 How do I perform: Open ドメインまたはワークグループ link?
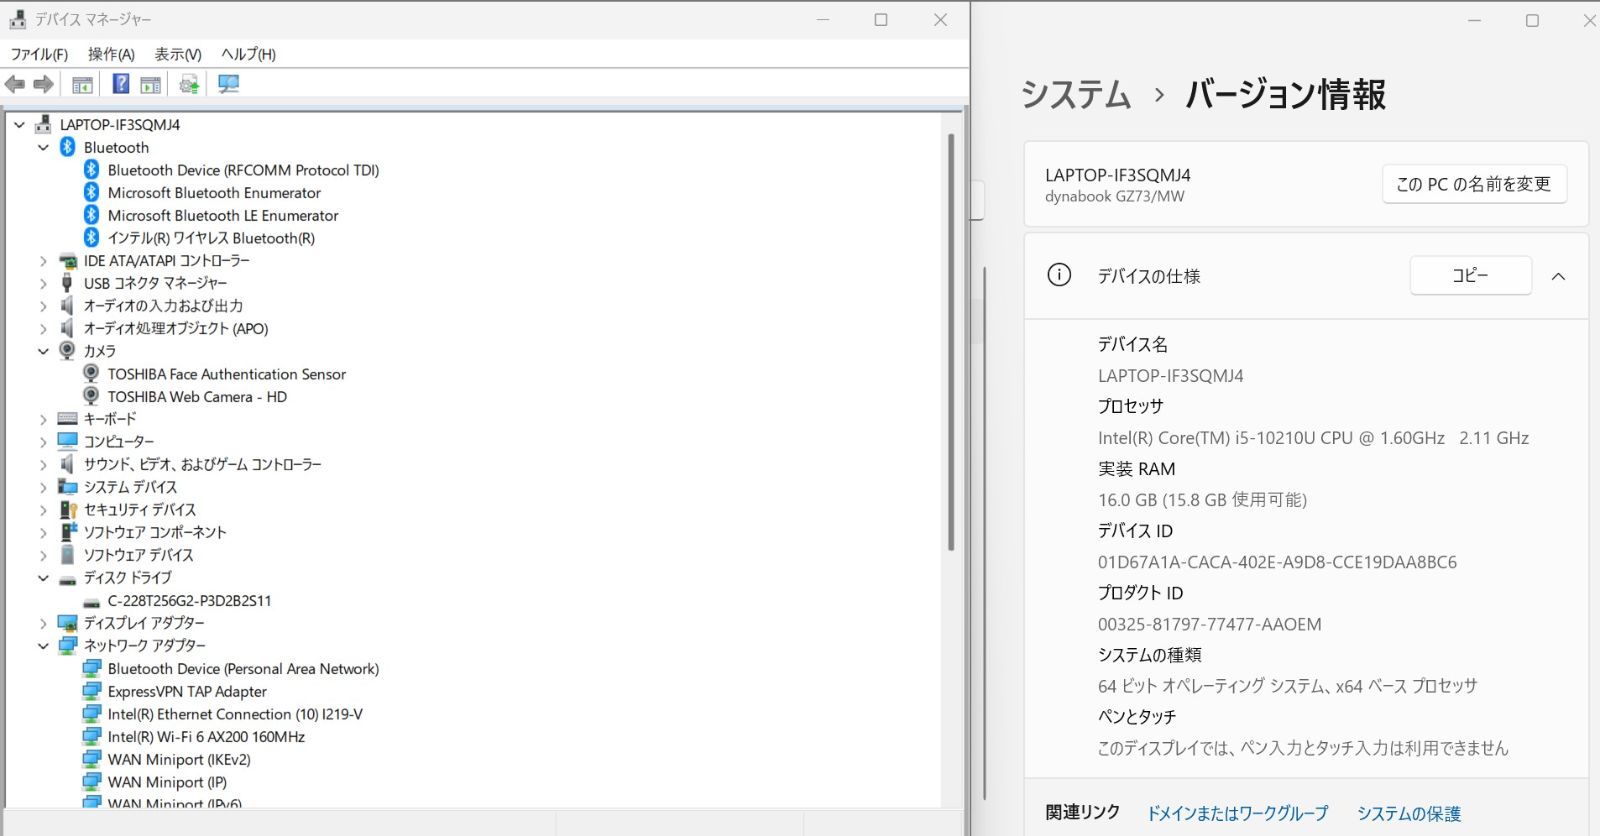tap(1237, 814)
